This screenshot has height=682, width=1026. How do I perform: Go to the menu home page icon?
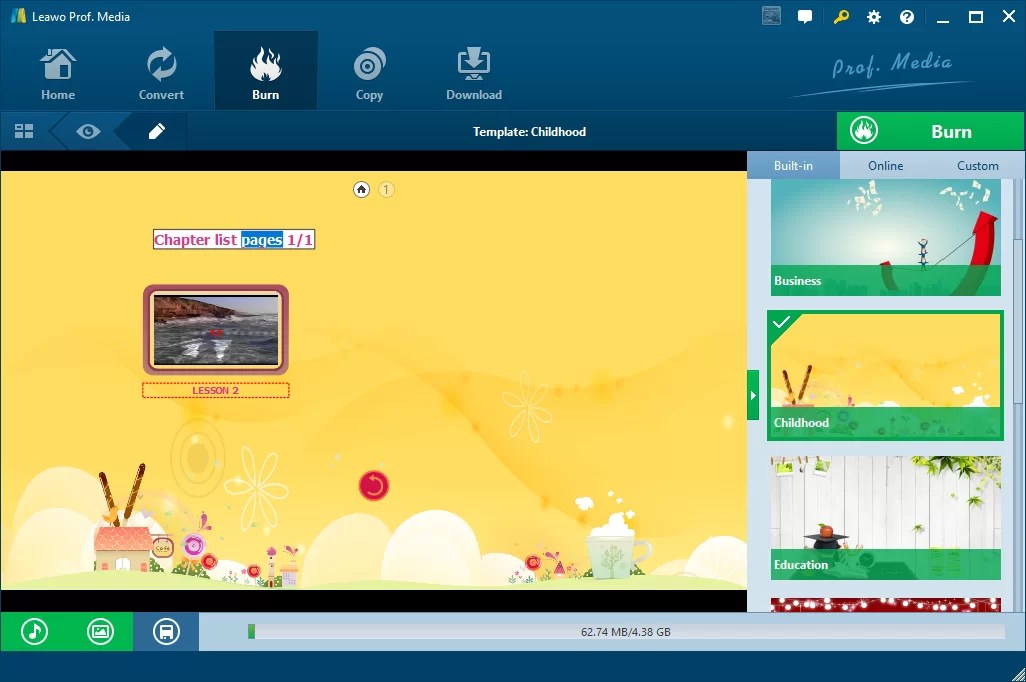361,189
